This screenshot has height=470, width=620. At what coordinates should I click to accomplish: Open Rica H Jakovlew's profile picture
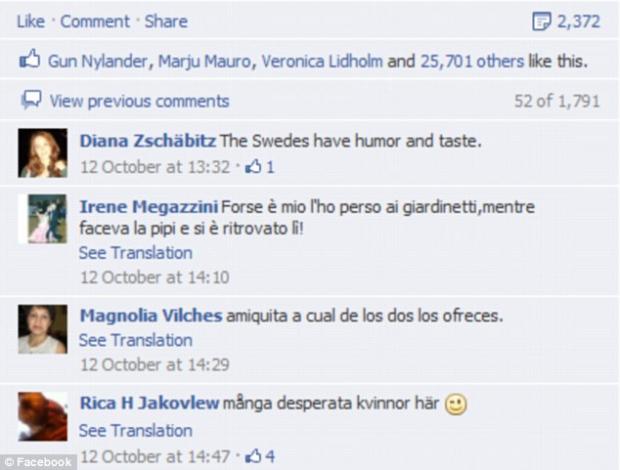tap(43, 416)
